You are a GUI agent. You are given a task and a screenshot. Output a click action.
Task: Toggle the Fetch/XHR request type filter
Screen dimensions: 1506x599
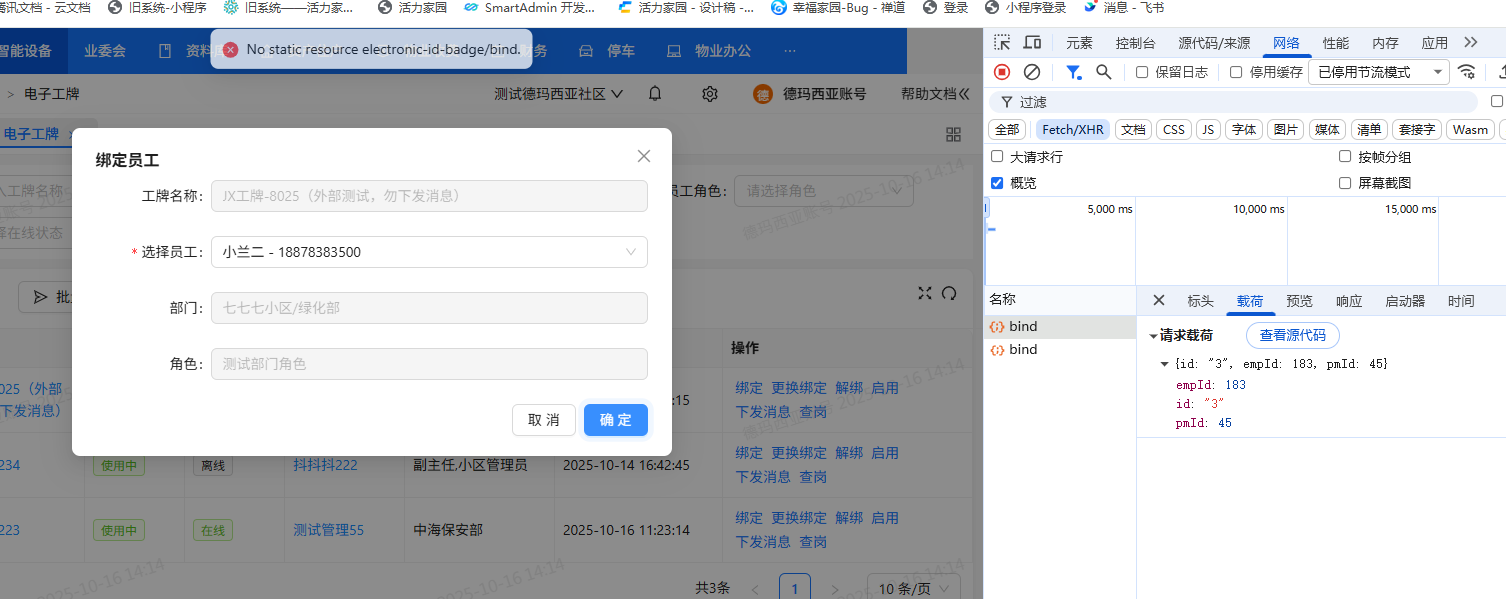(x=1073, y=130)
